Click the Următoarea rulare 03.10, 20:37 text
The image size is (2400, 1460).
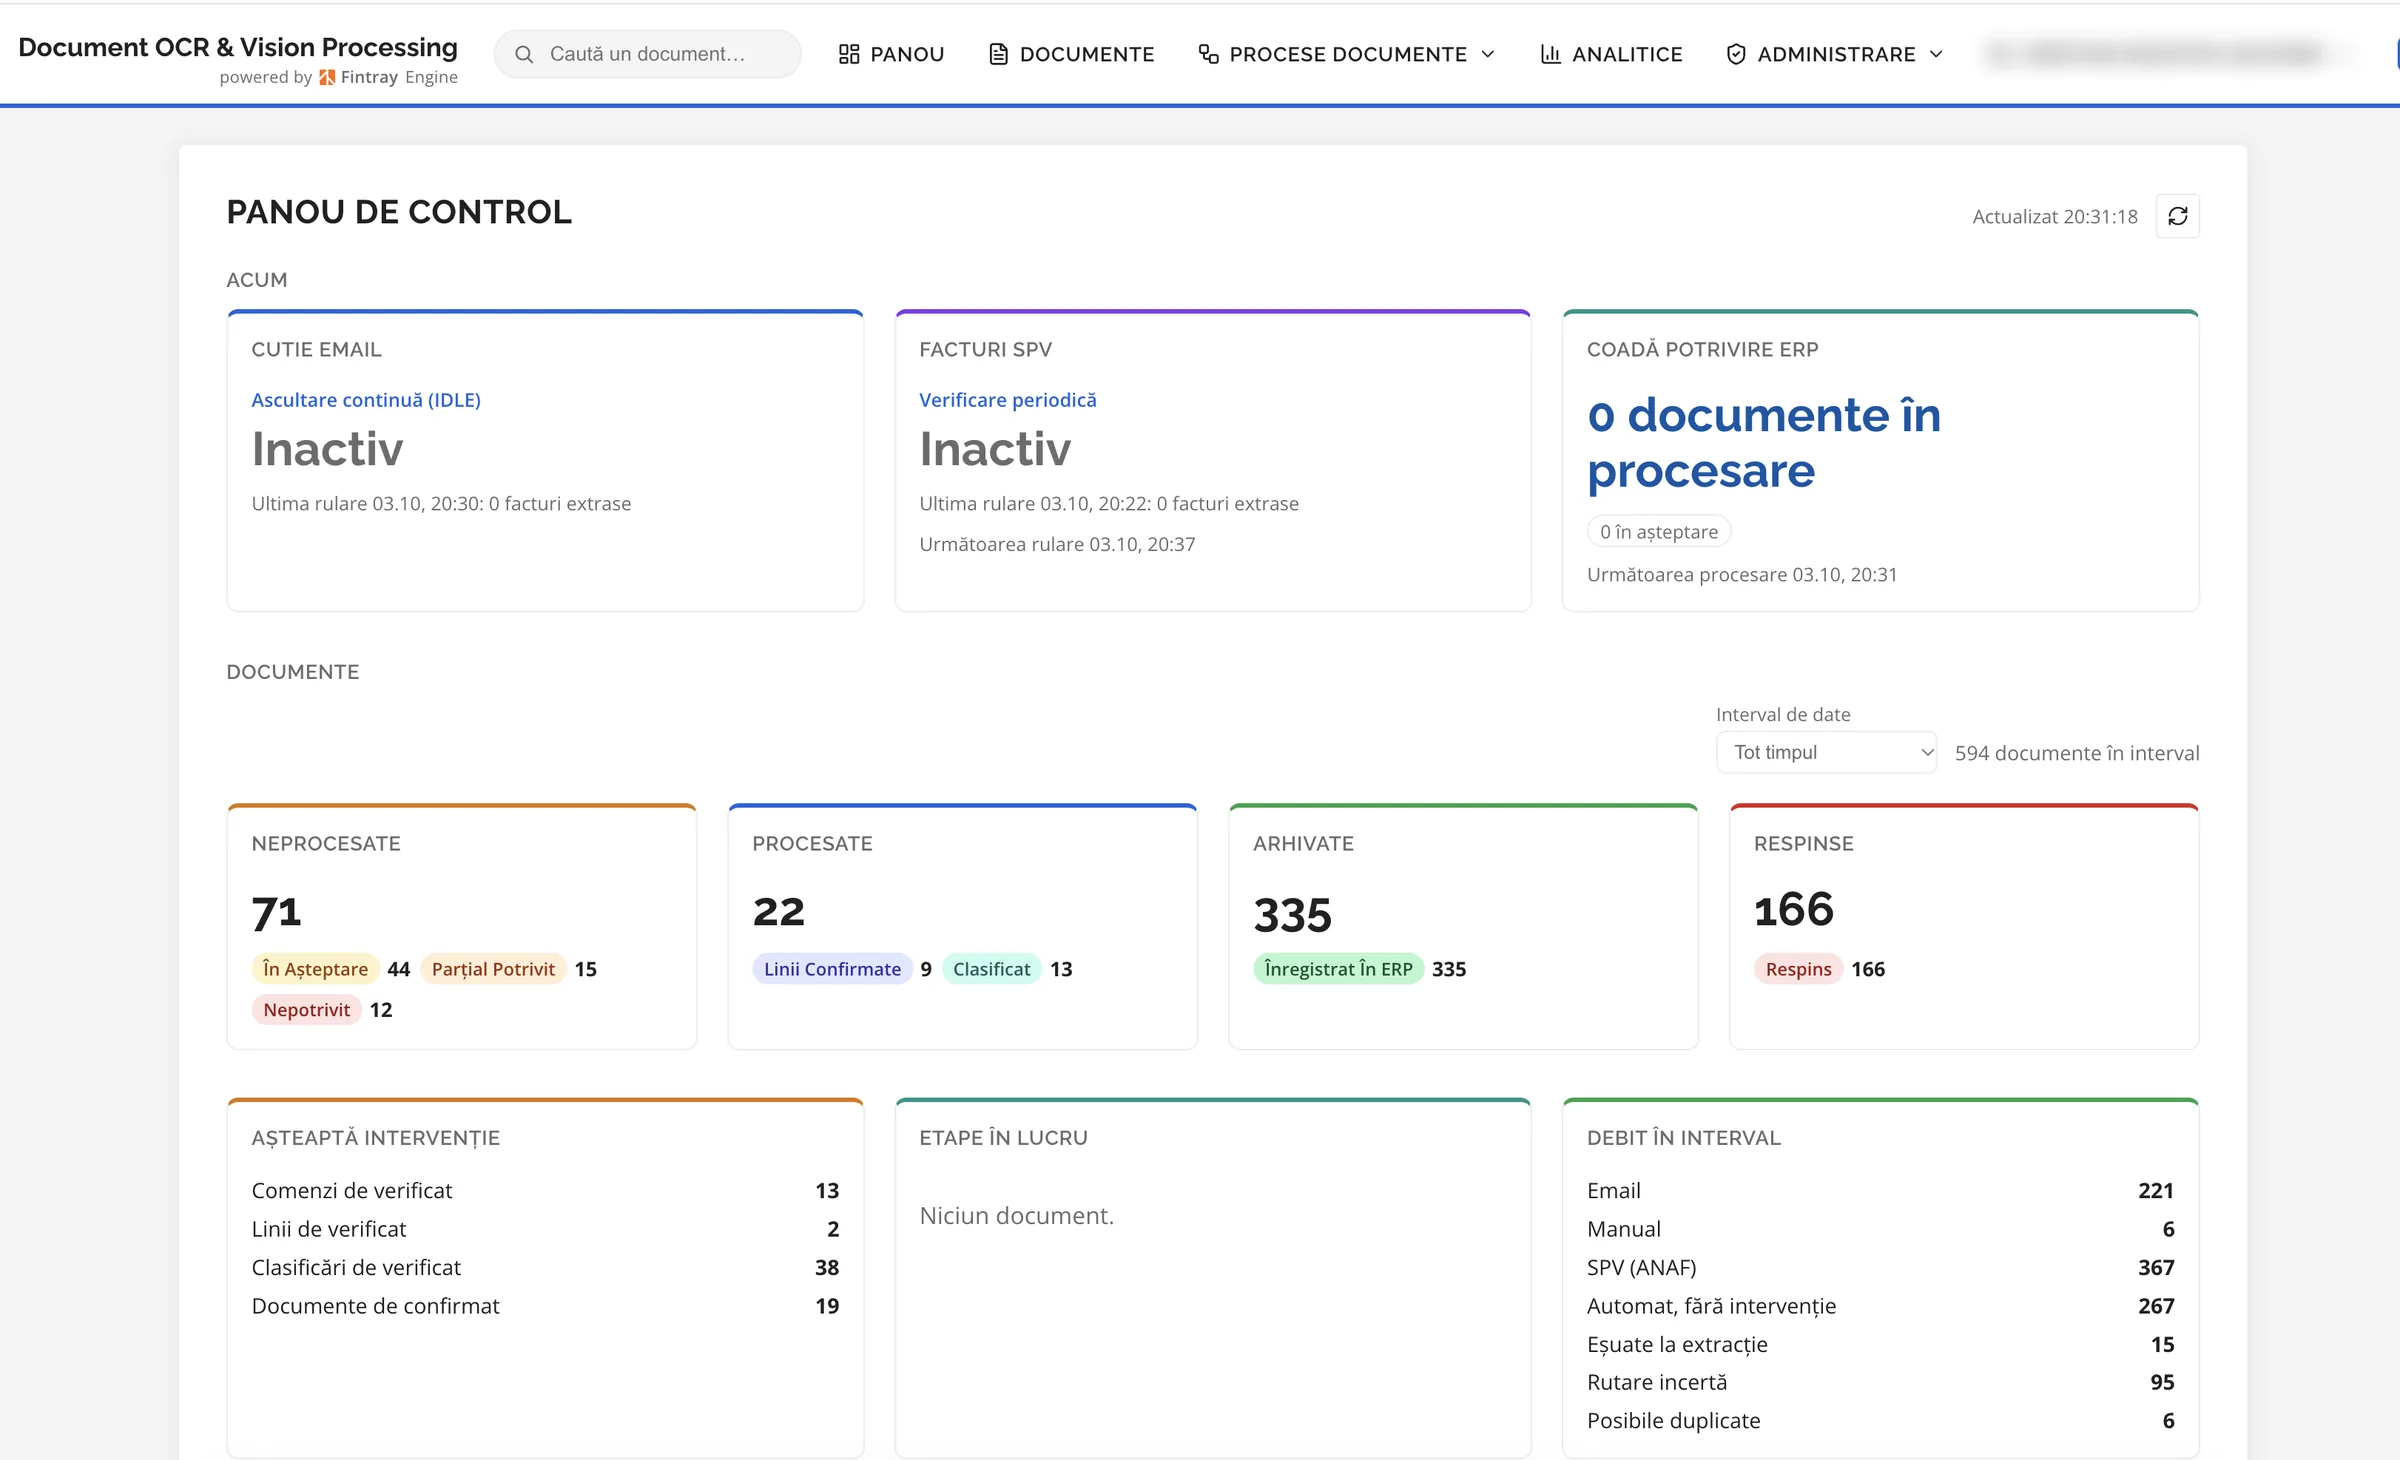pyautogui.click(x=1057, y=545)
